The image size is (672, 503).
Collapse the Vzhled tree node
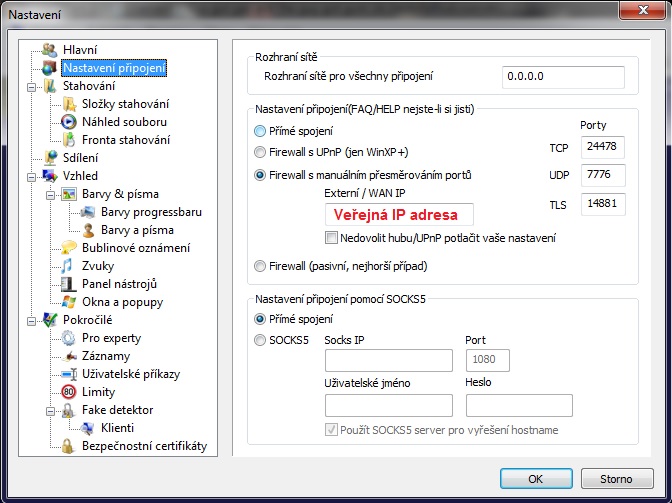pos(33,176)
